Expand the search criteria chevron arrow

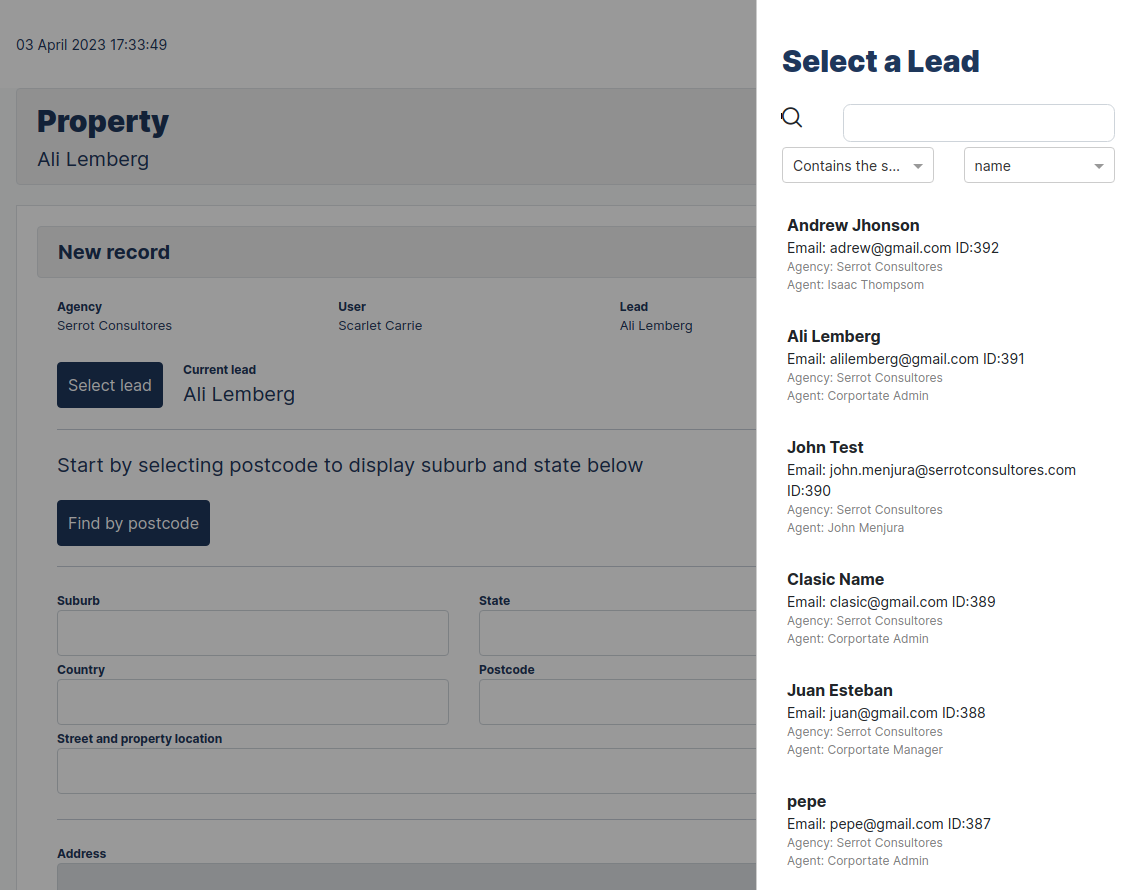tap(919, 165)
